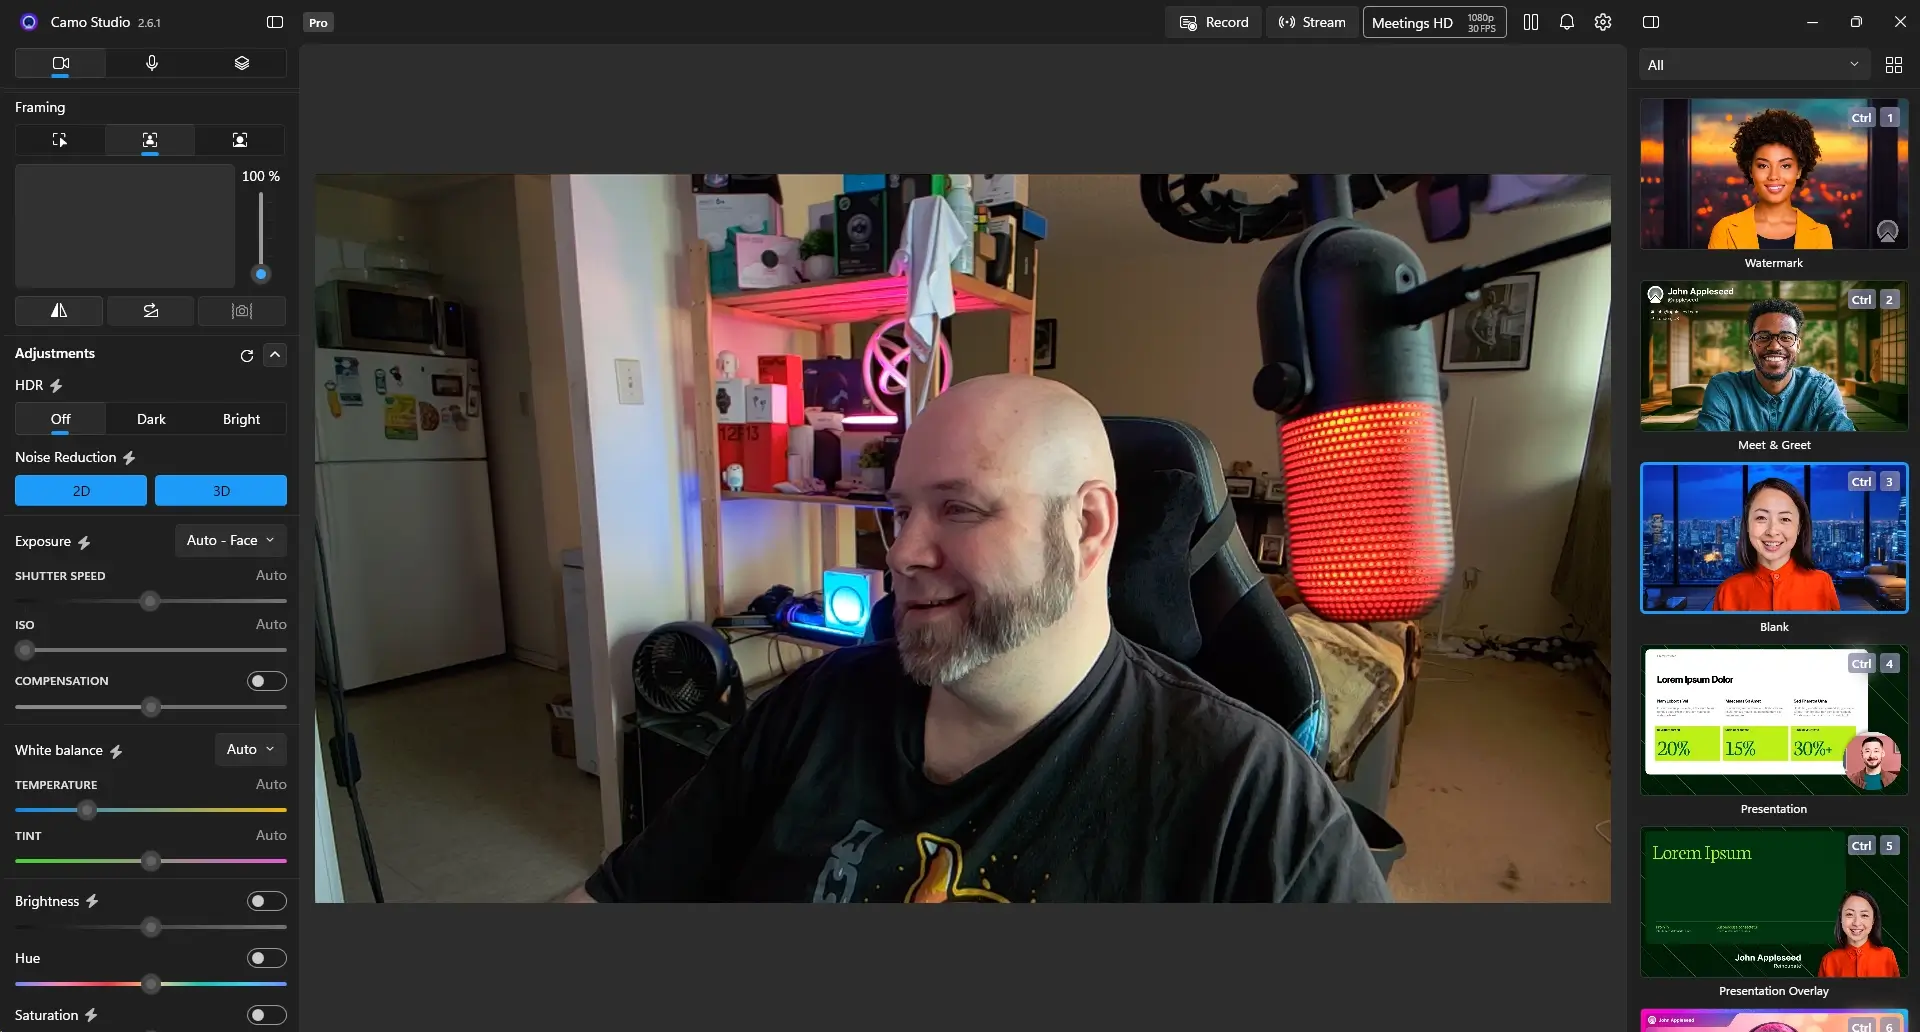
Task: Click the Saturation lightning bolt icon
Action: [91, 1015]
